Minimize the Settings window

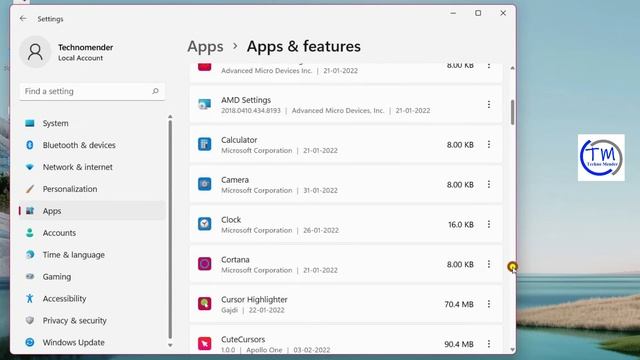coord(453,13)
